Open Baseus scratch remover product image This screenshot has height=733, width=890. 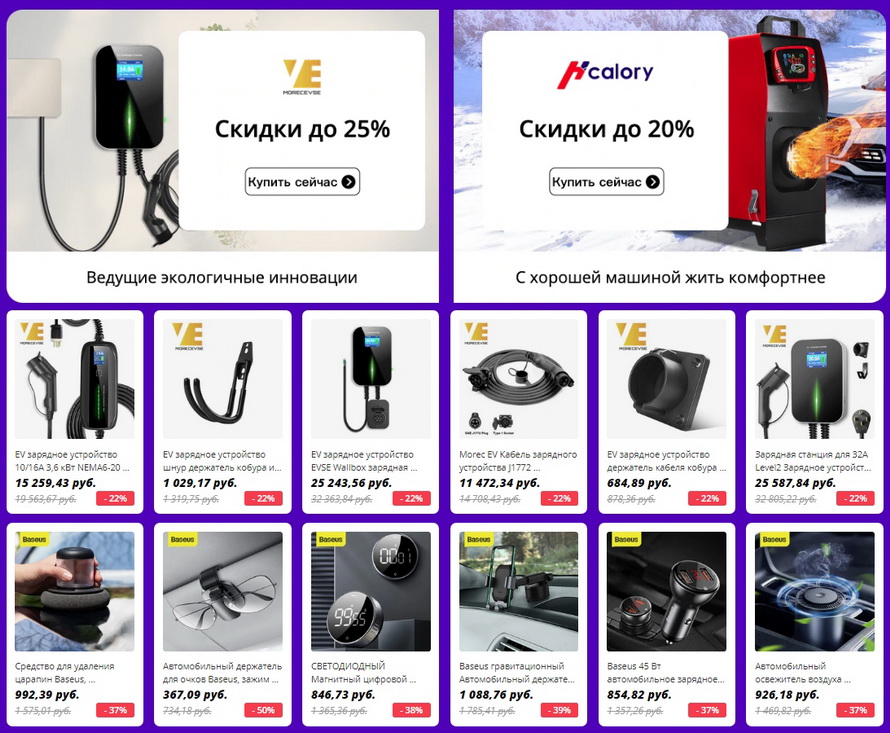point(75,591)
